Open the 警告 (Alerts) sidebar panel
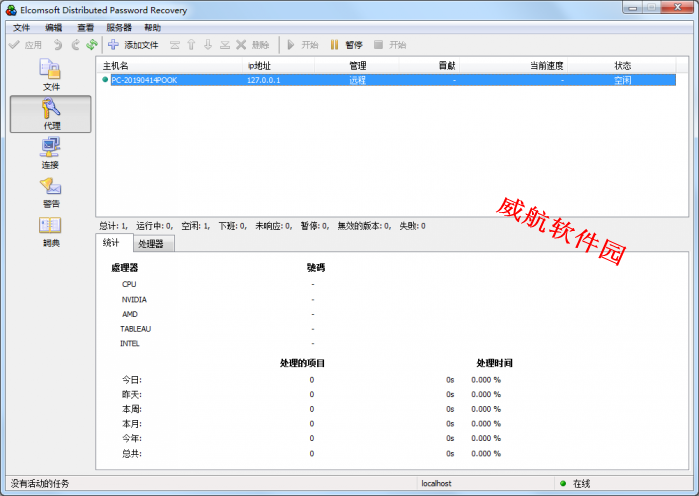 (50, 193)
